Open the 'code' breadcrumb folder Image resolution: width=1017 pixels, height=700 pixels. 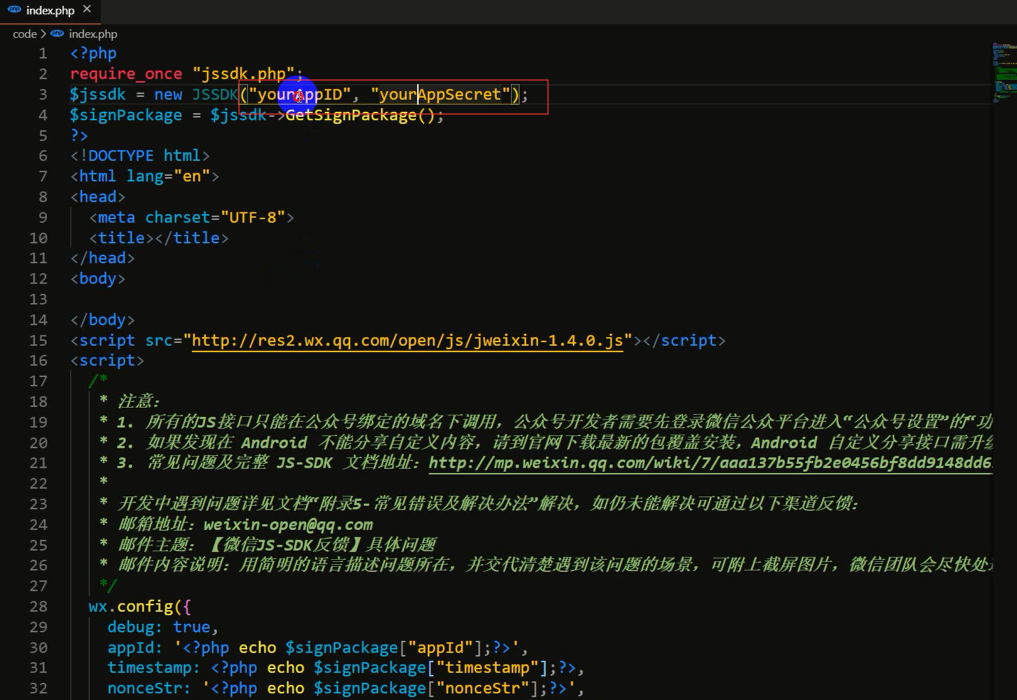(x=25, y=34)
